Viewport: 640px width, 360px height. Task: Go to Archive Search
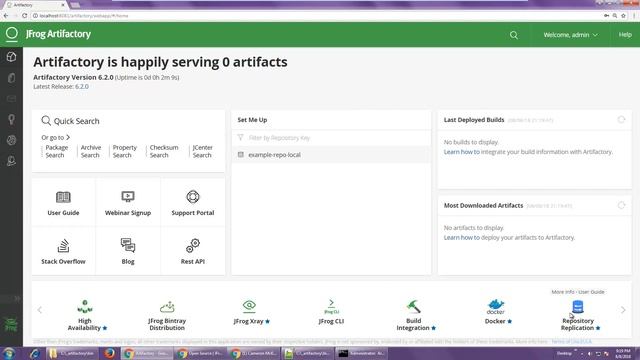[91, 151]
